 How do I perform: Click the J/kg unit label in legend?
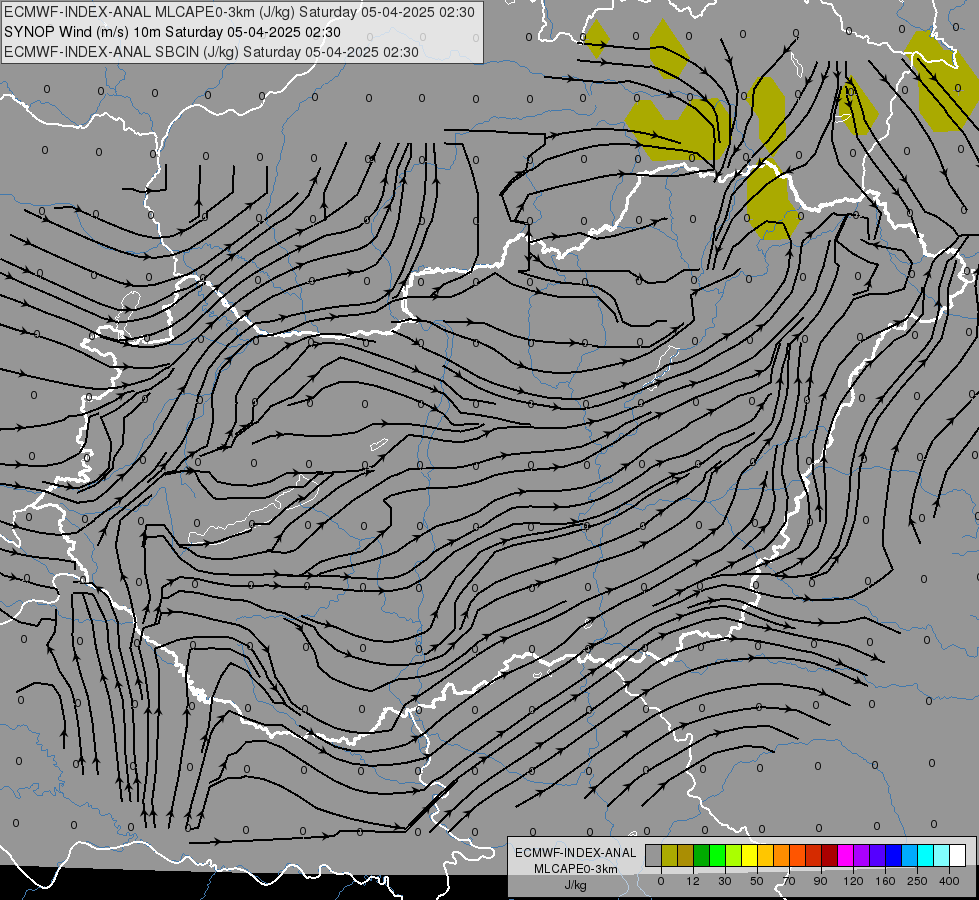click(576, 885)
